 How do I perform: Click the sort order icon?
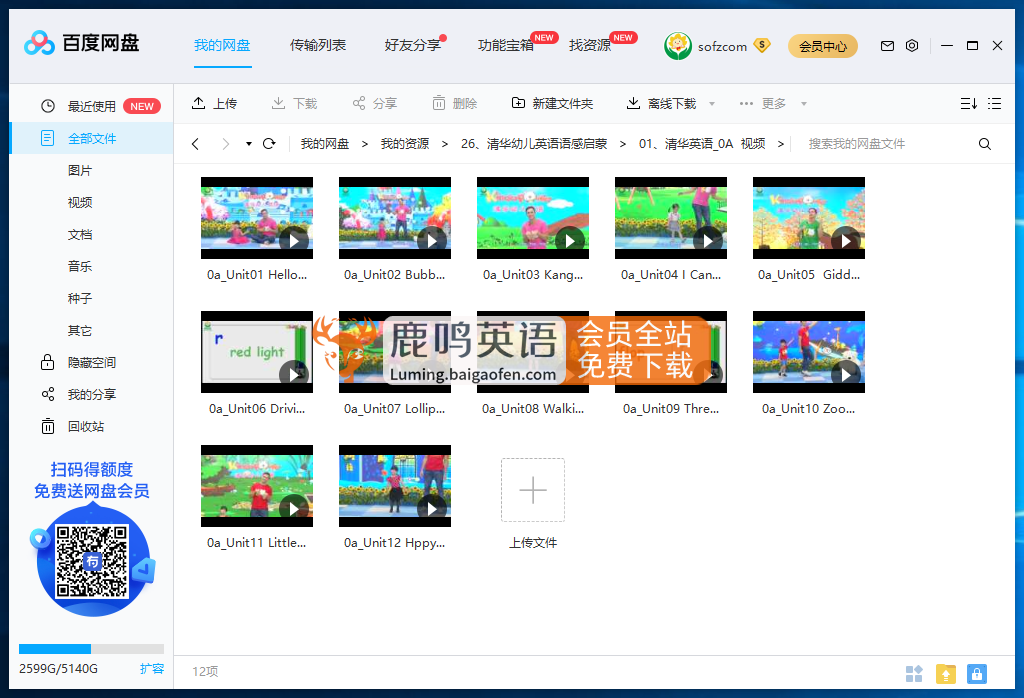point(968,104)
